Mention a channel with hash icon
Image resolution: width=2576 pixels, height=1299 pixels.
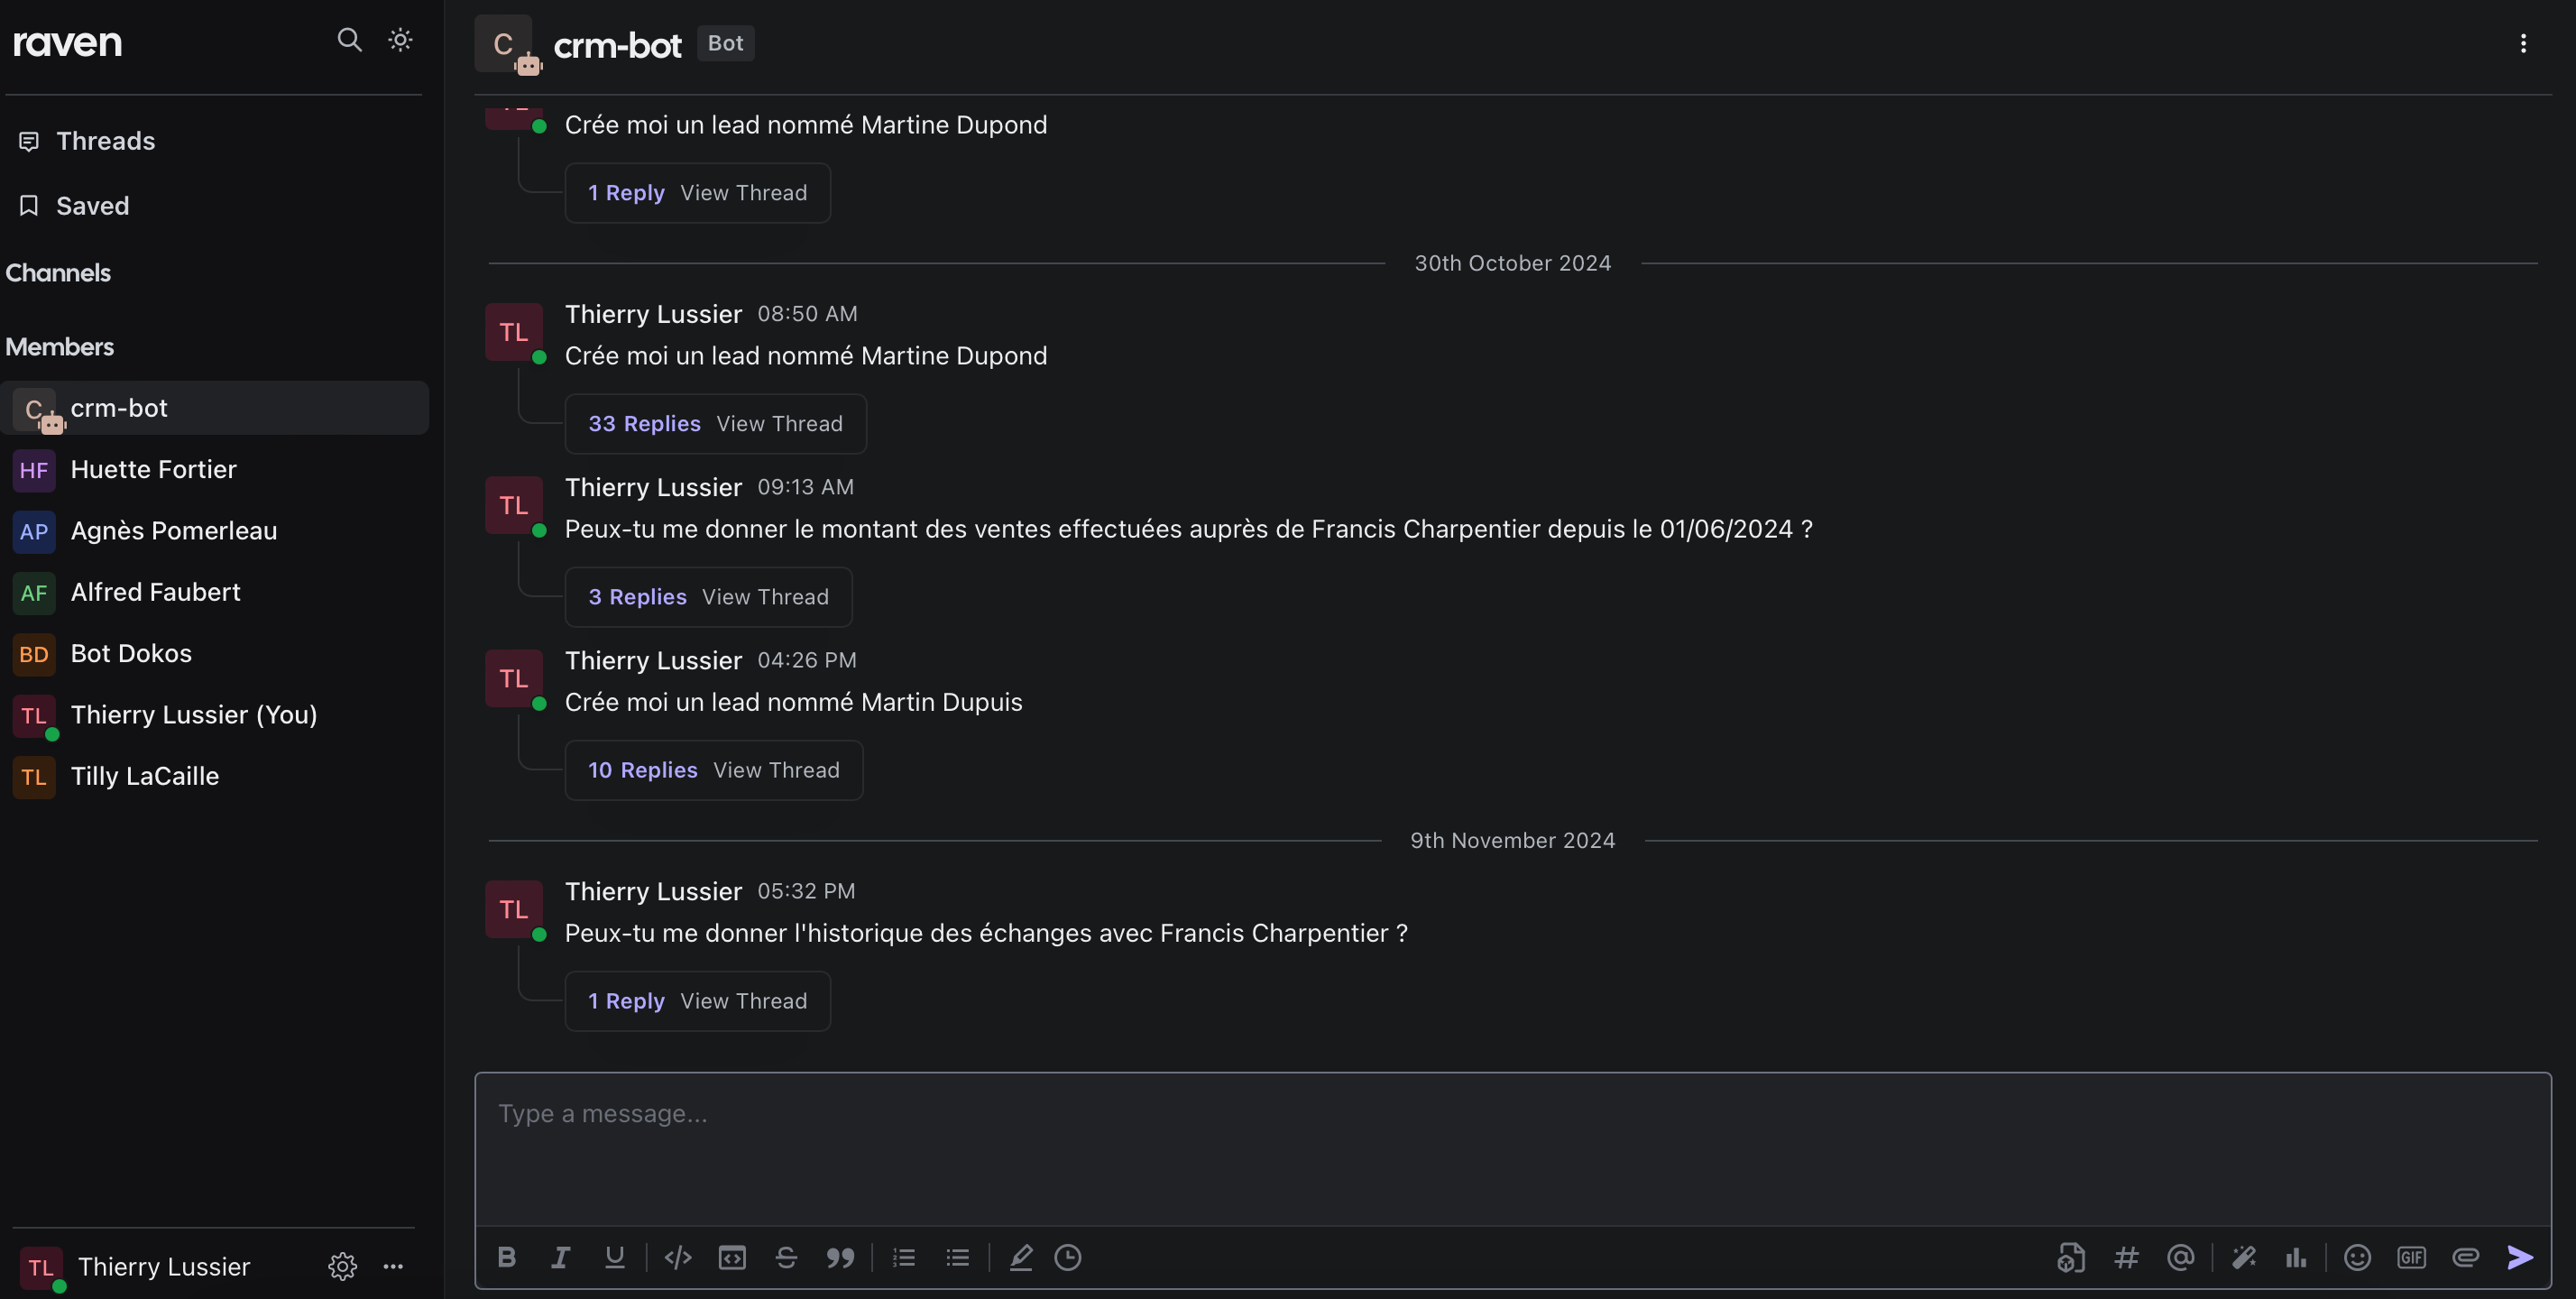tap(2126, 1258)
